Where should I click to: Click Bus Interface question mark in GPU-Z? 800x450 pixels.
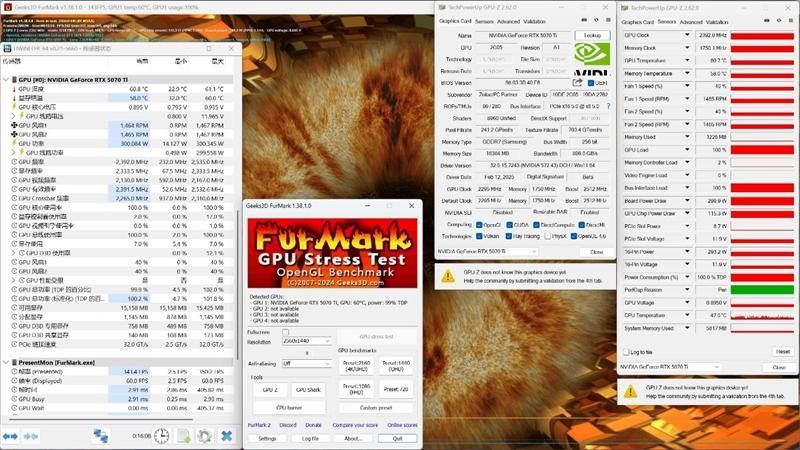pyautogui.click(x=608, y=106)
